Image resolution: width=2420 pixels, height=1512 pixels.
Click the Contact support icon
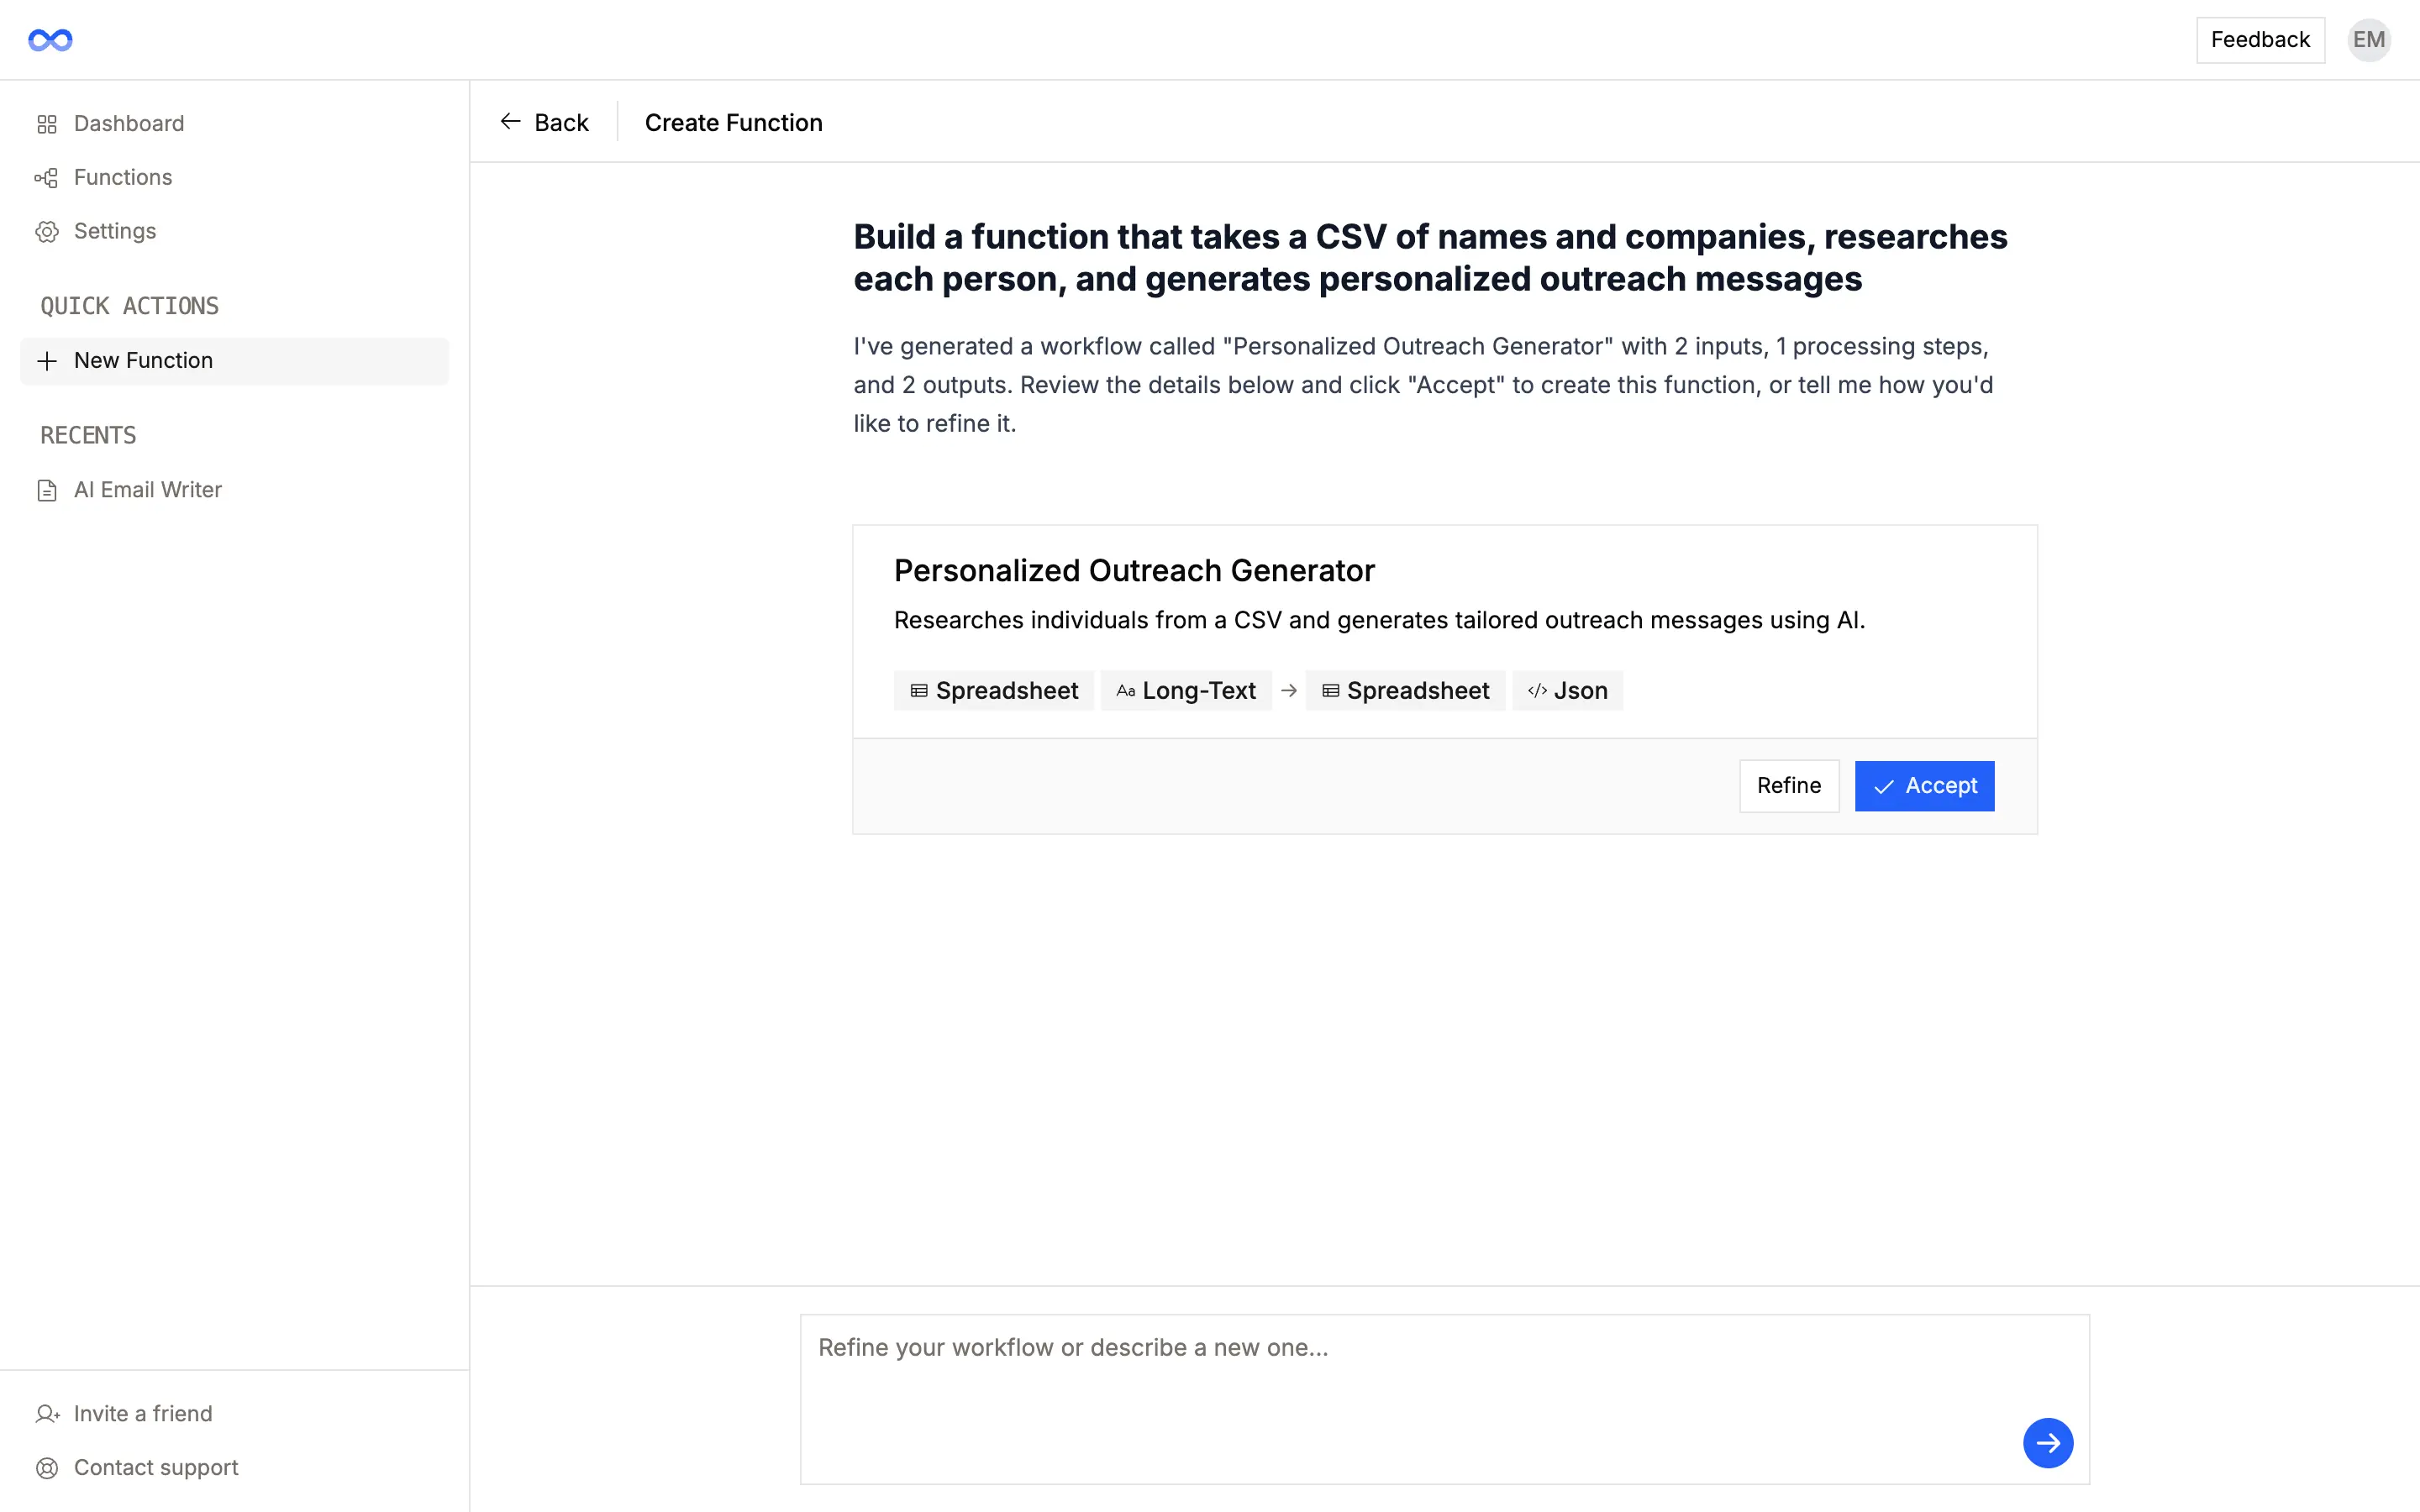click(48, 1467)
